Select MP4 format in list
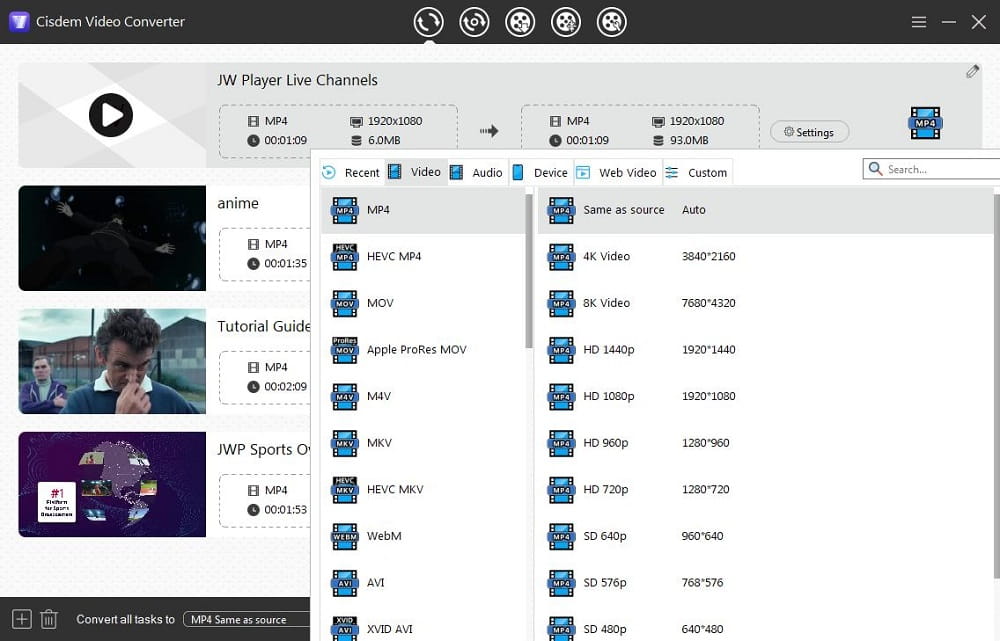Screen dimensions: 1000x641 point(423,210)
